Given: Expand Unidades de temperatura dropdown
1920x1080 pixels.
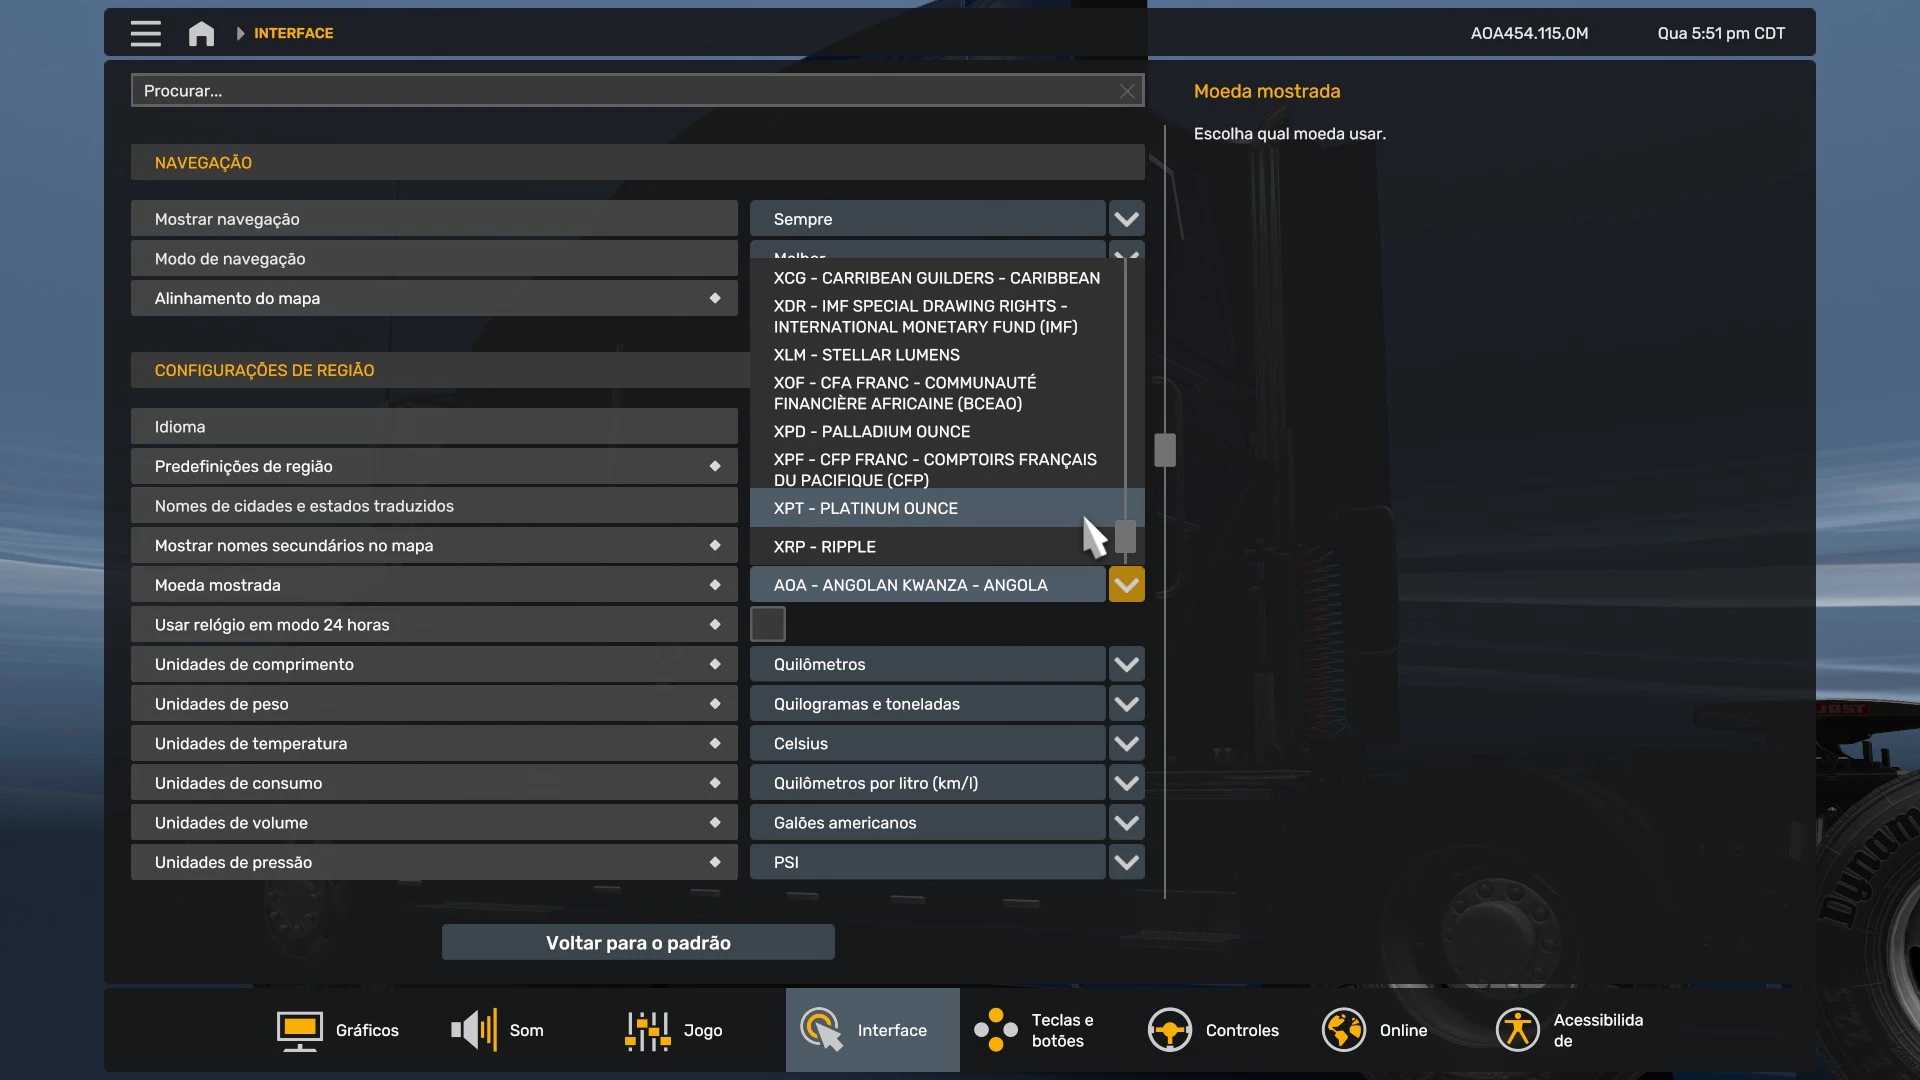Looking at the screenshot, I should tap(1126, 744).
